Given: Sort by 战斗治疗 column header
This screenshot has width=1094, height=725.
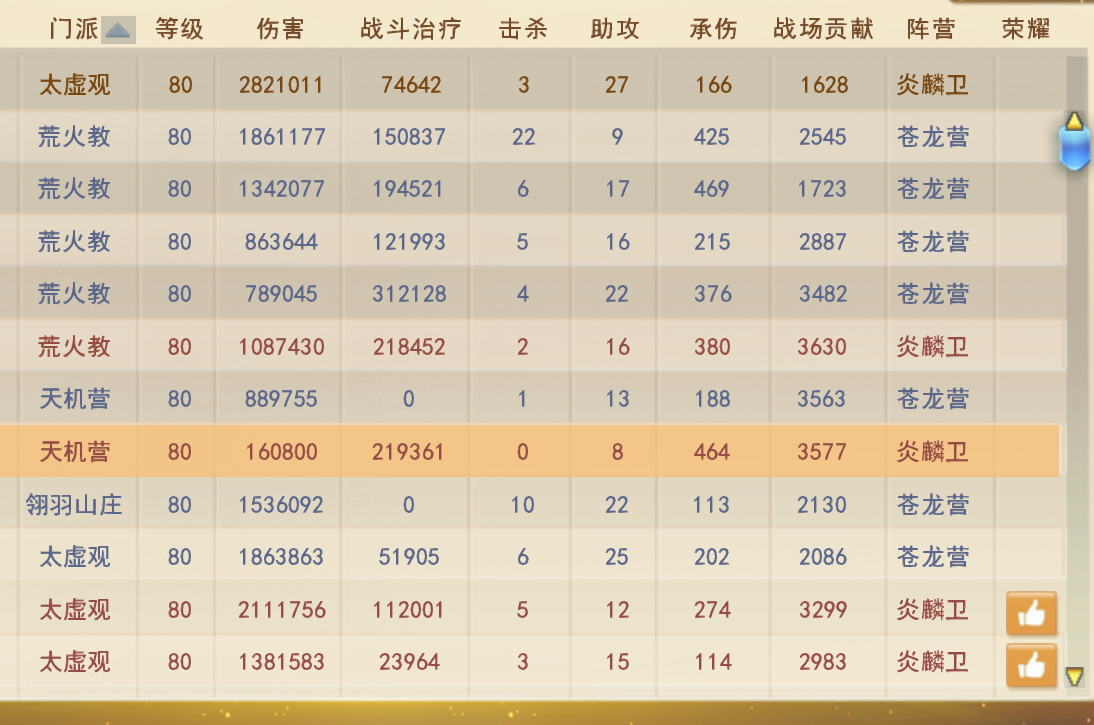Looking at the screenshot, I should click(x=410, y=29).
